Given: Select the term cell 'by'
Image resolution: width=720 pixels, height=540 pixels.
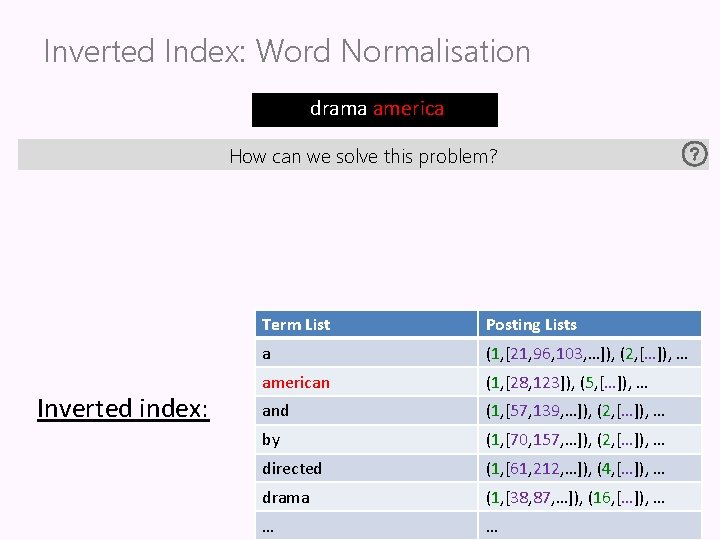Looking at the screenshot, I should pos(366,439).
